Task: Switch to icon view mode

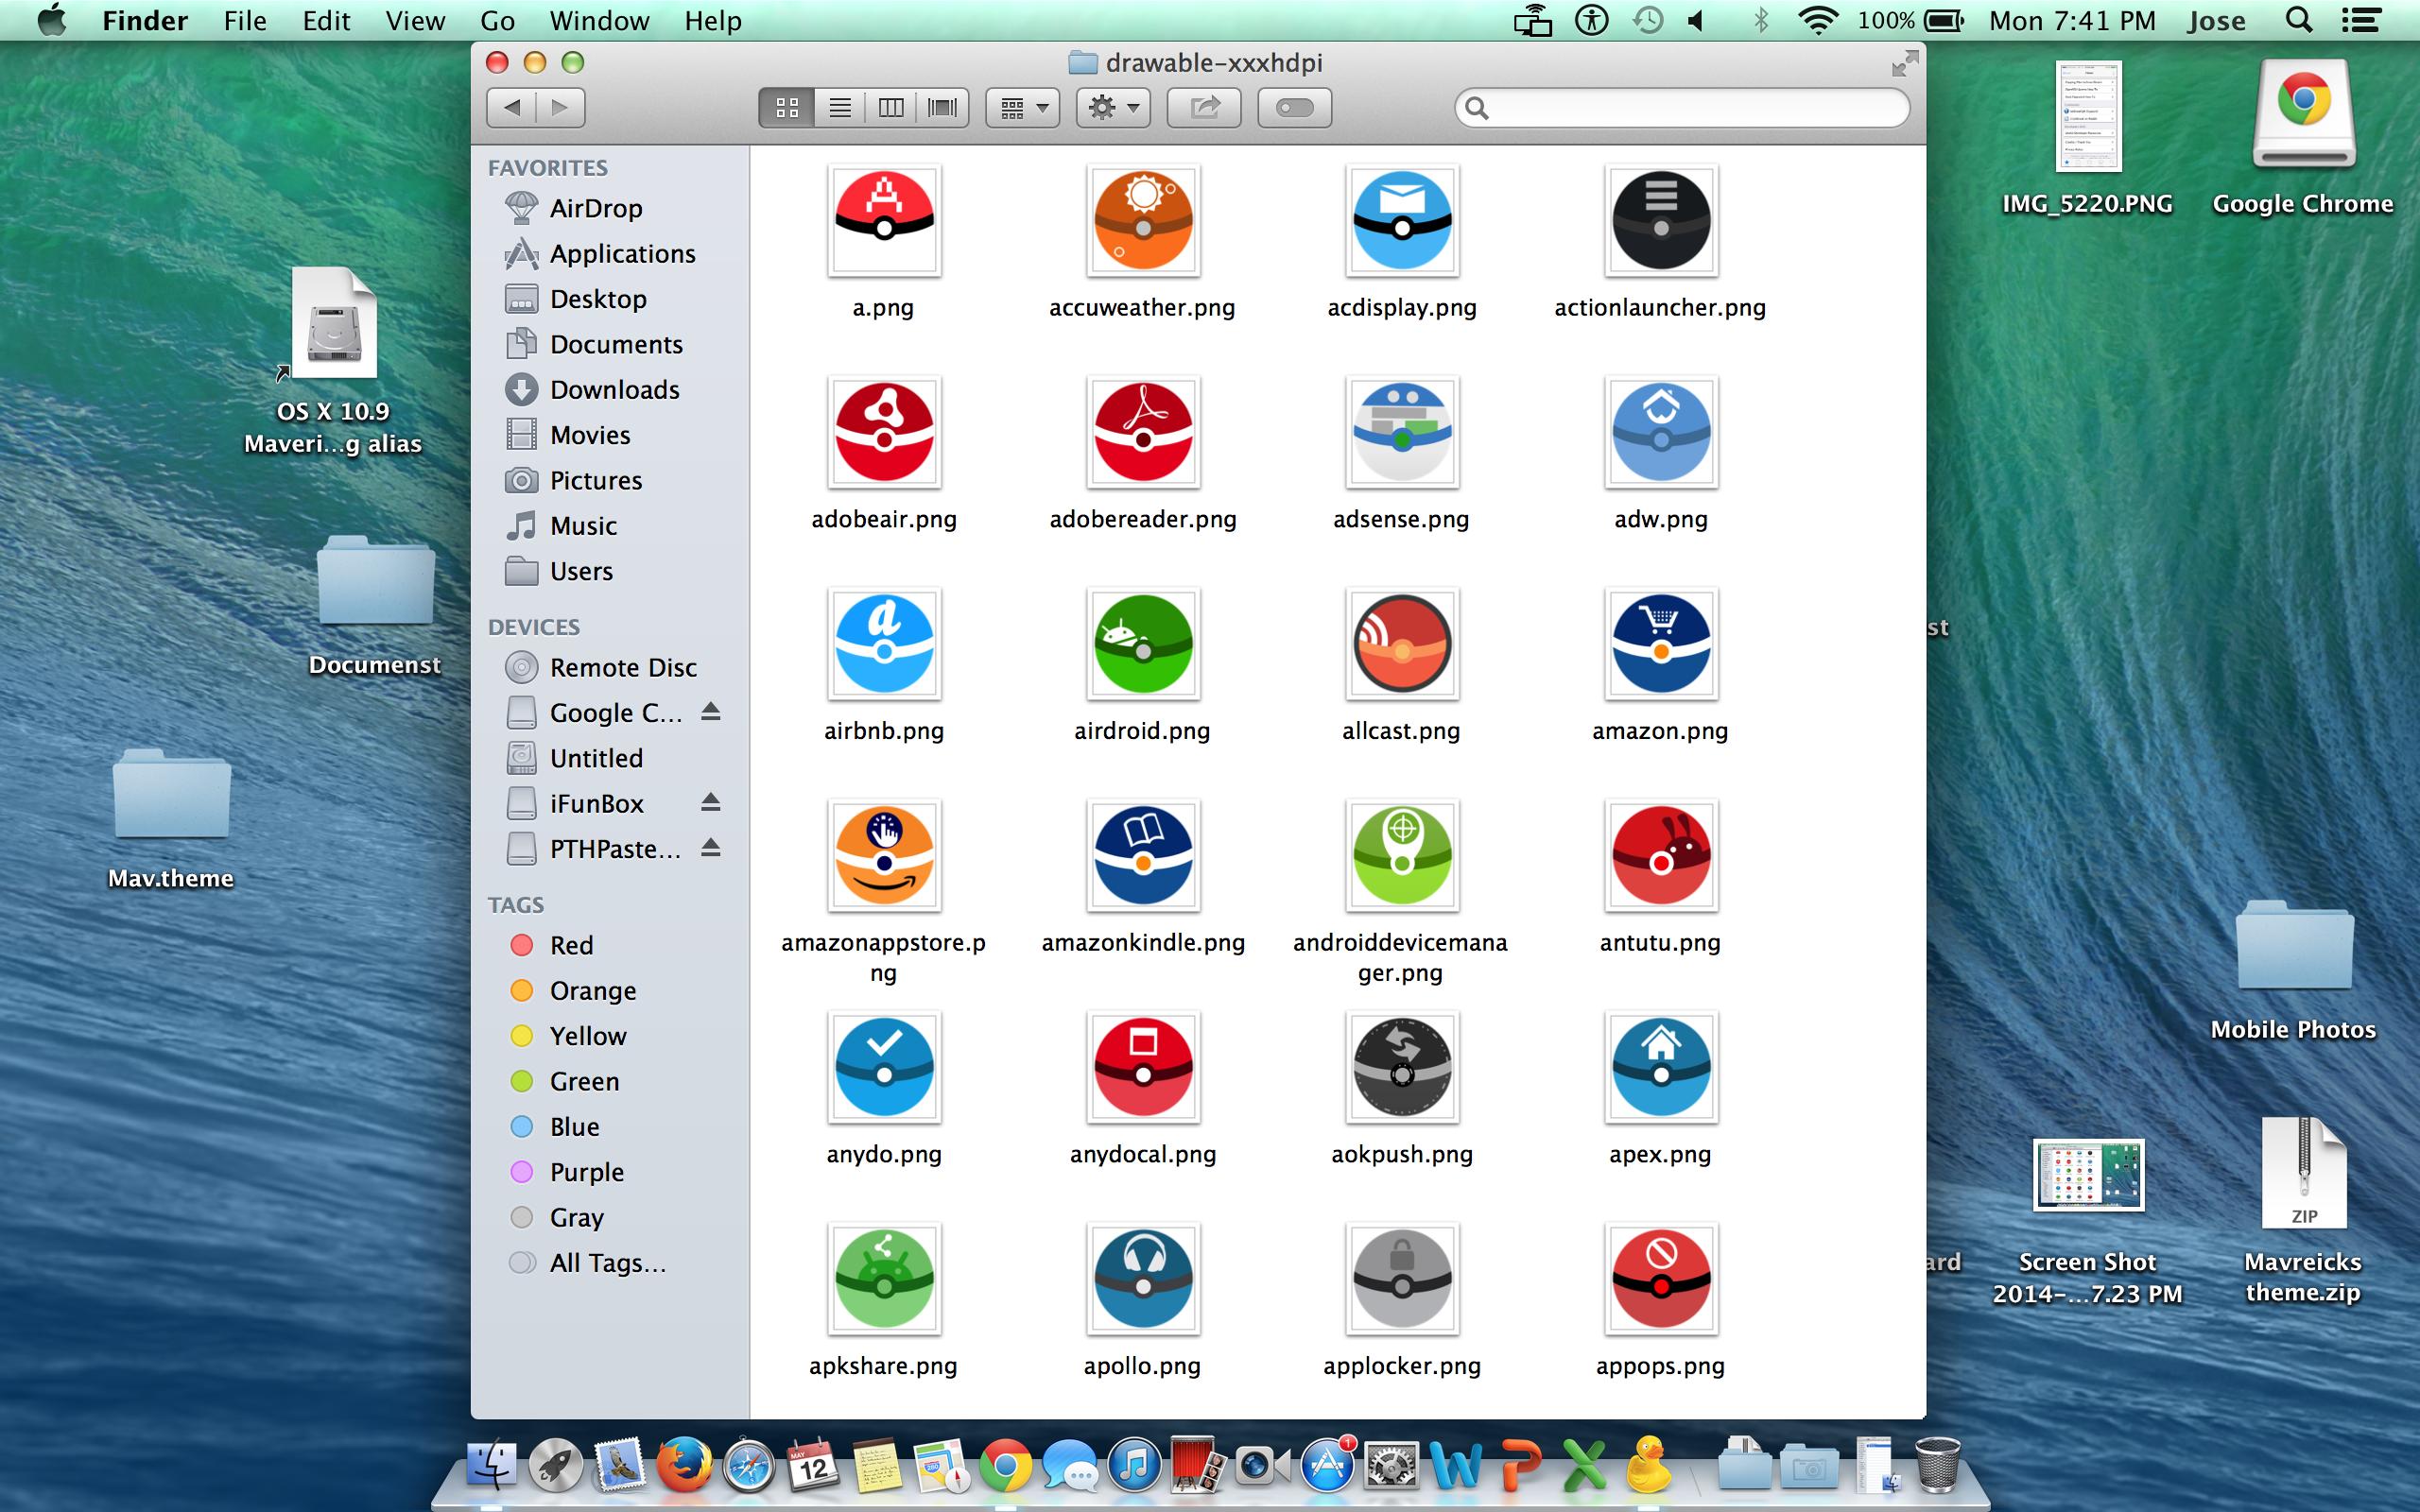Action: [x=787, y=108]
